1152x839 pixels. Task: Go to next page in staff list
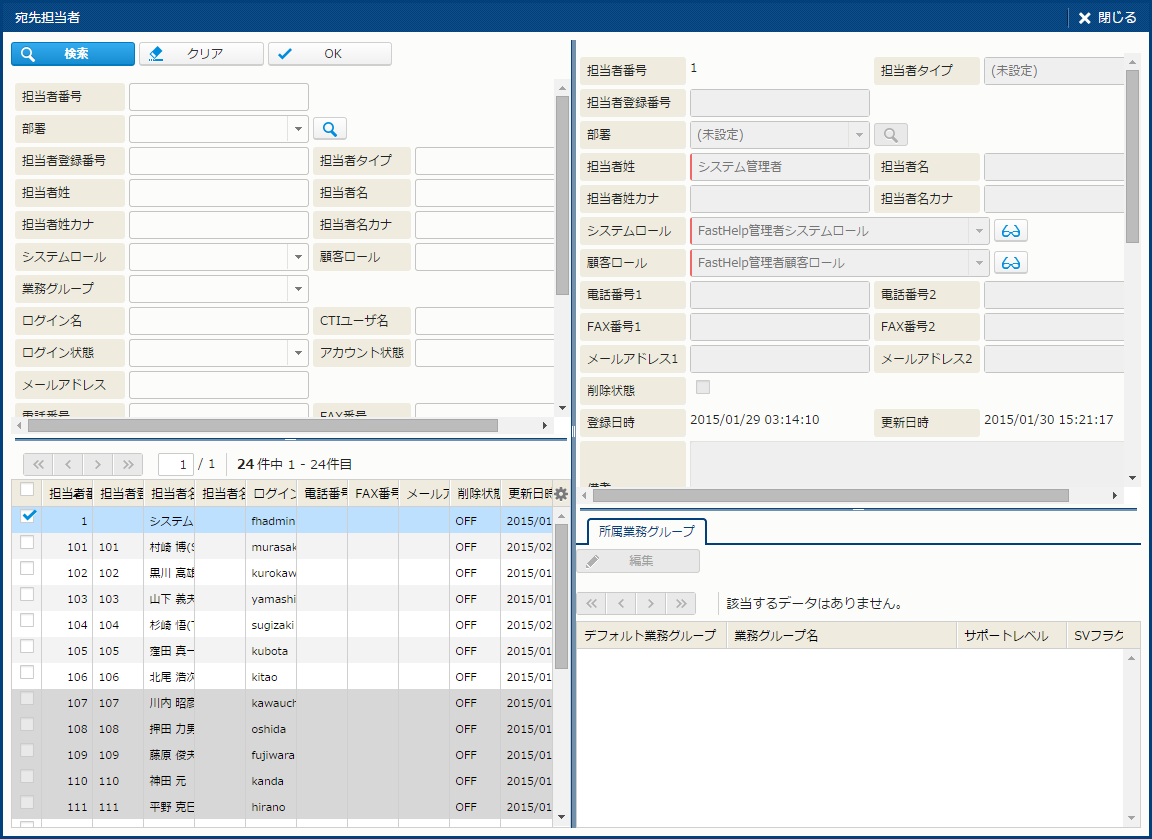pyautogui.click(x=98, y=464)
